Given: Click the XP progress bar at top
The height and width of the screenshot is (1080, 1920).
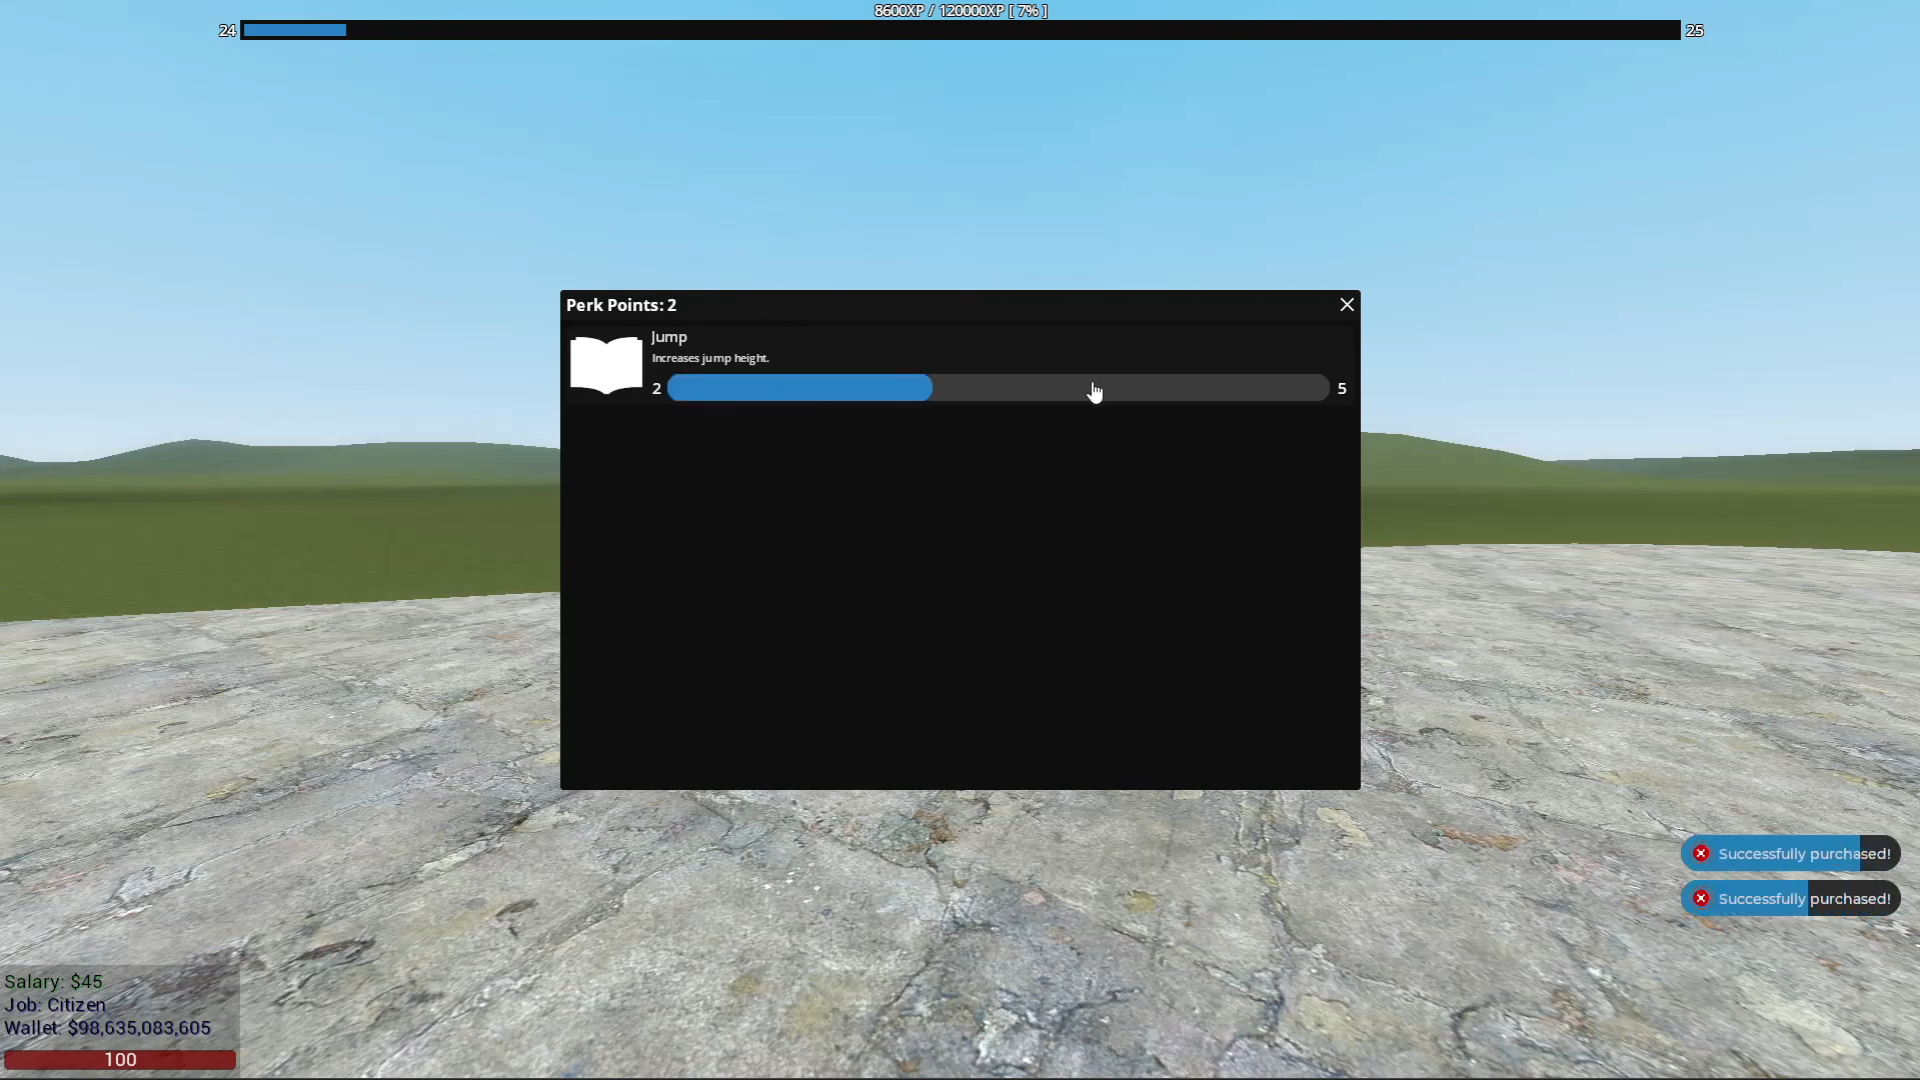Looking at the screenshot, I should click(x=960, y=31).
